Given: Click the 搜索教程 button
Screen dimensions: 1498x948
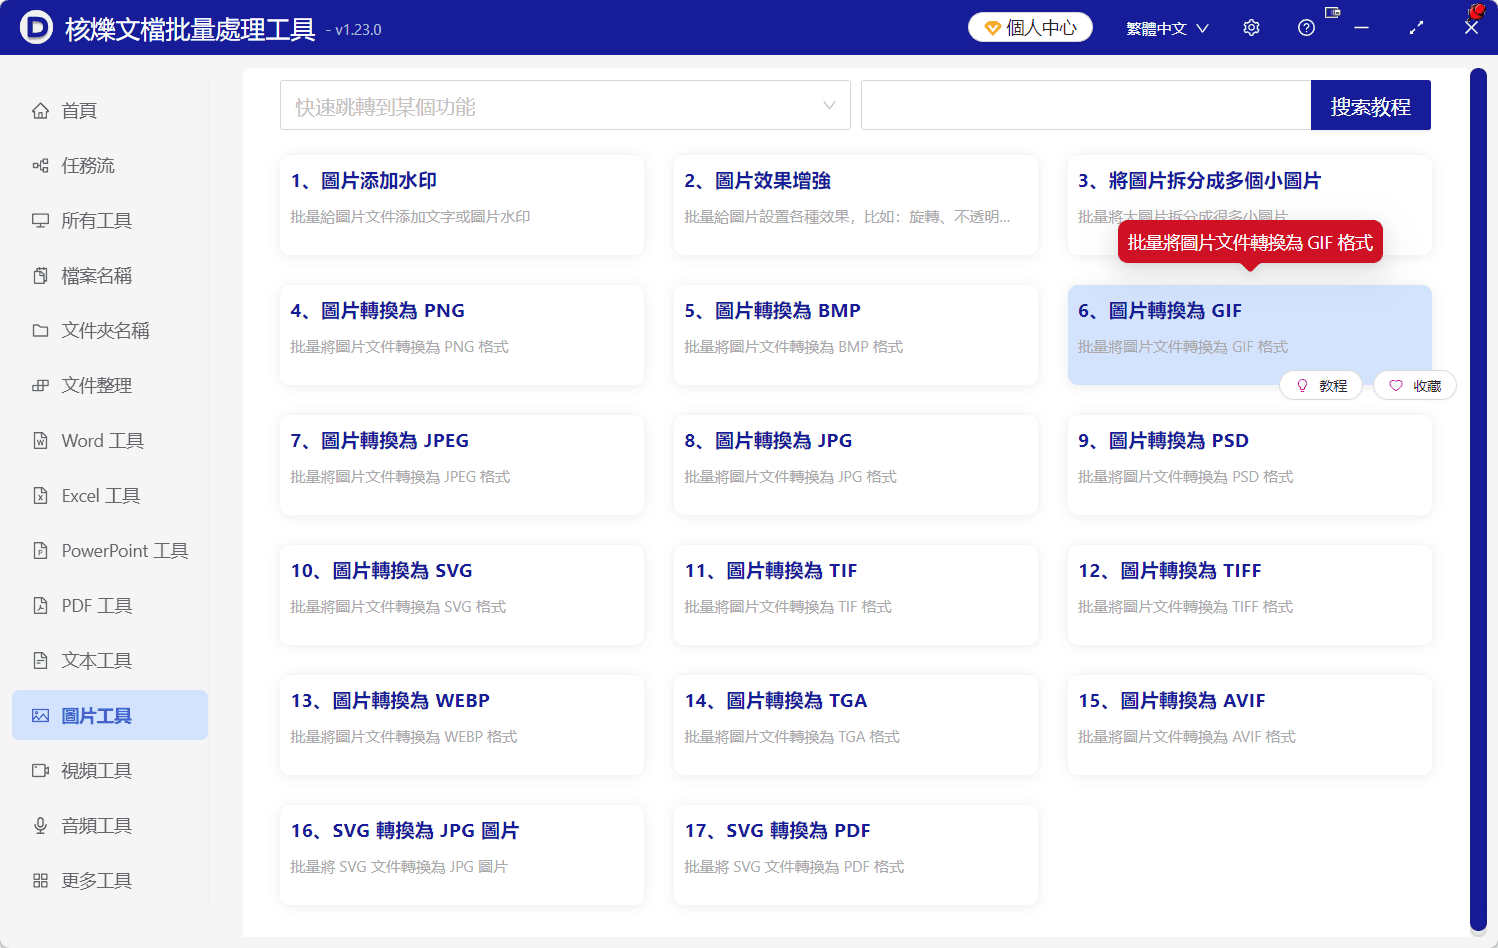Looking at the screenshot, I should pos(1371,105).
